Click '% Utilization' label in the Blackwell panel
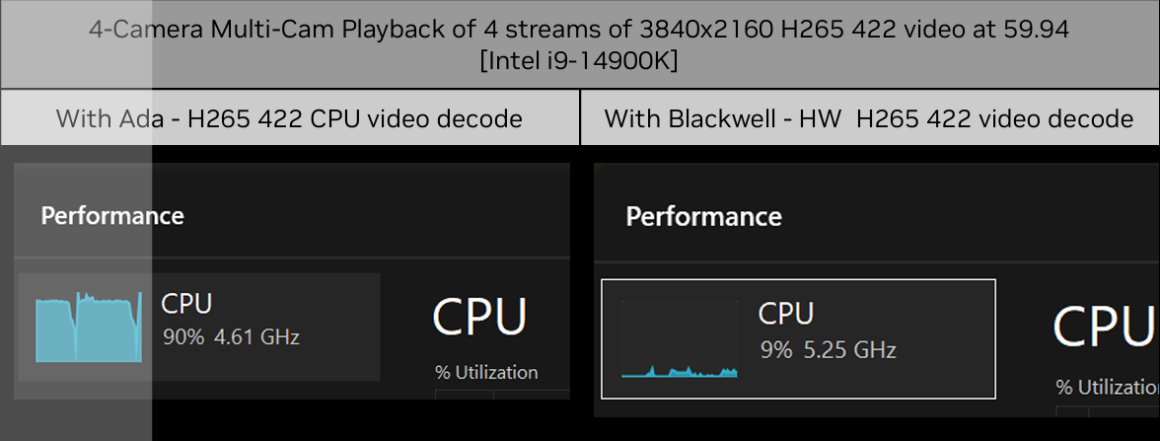This screenshot has width=1160, height=441. 1107,386
